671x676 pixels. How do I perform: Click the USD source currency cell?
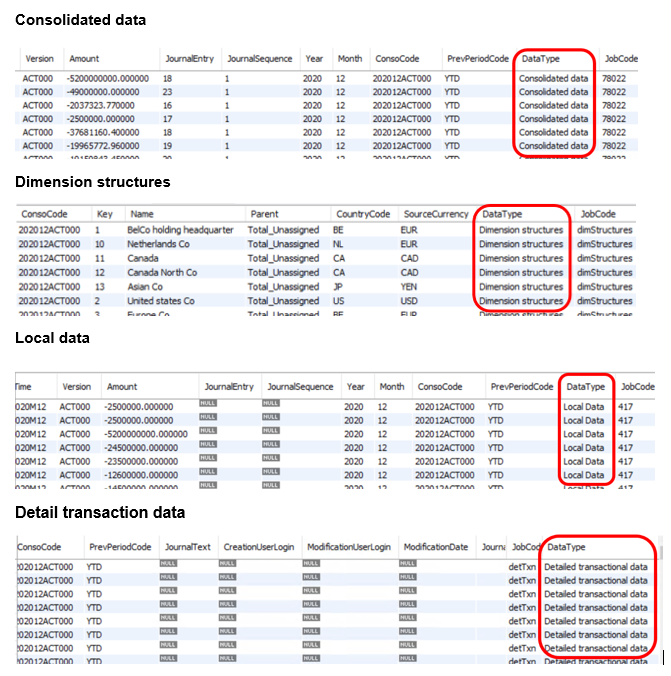click(409, 301)
